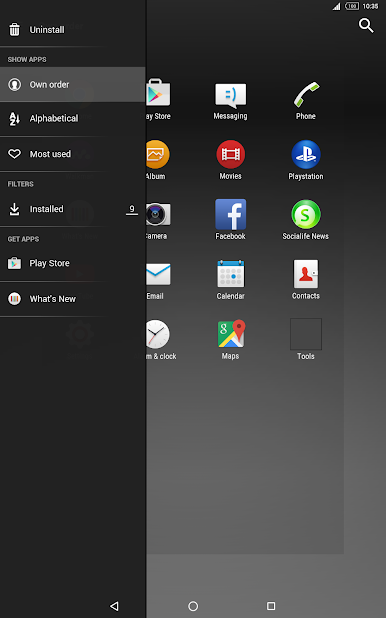Click the 10:35 clock in status bar

click(x=370, y=6)
